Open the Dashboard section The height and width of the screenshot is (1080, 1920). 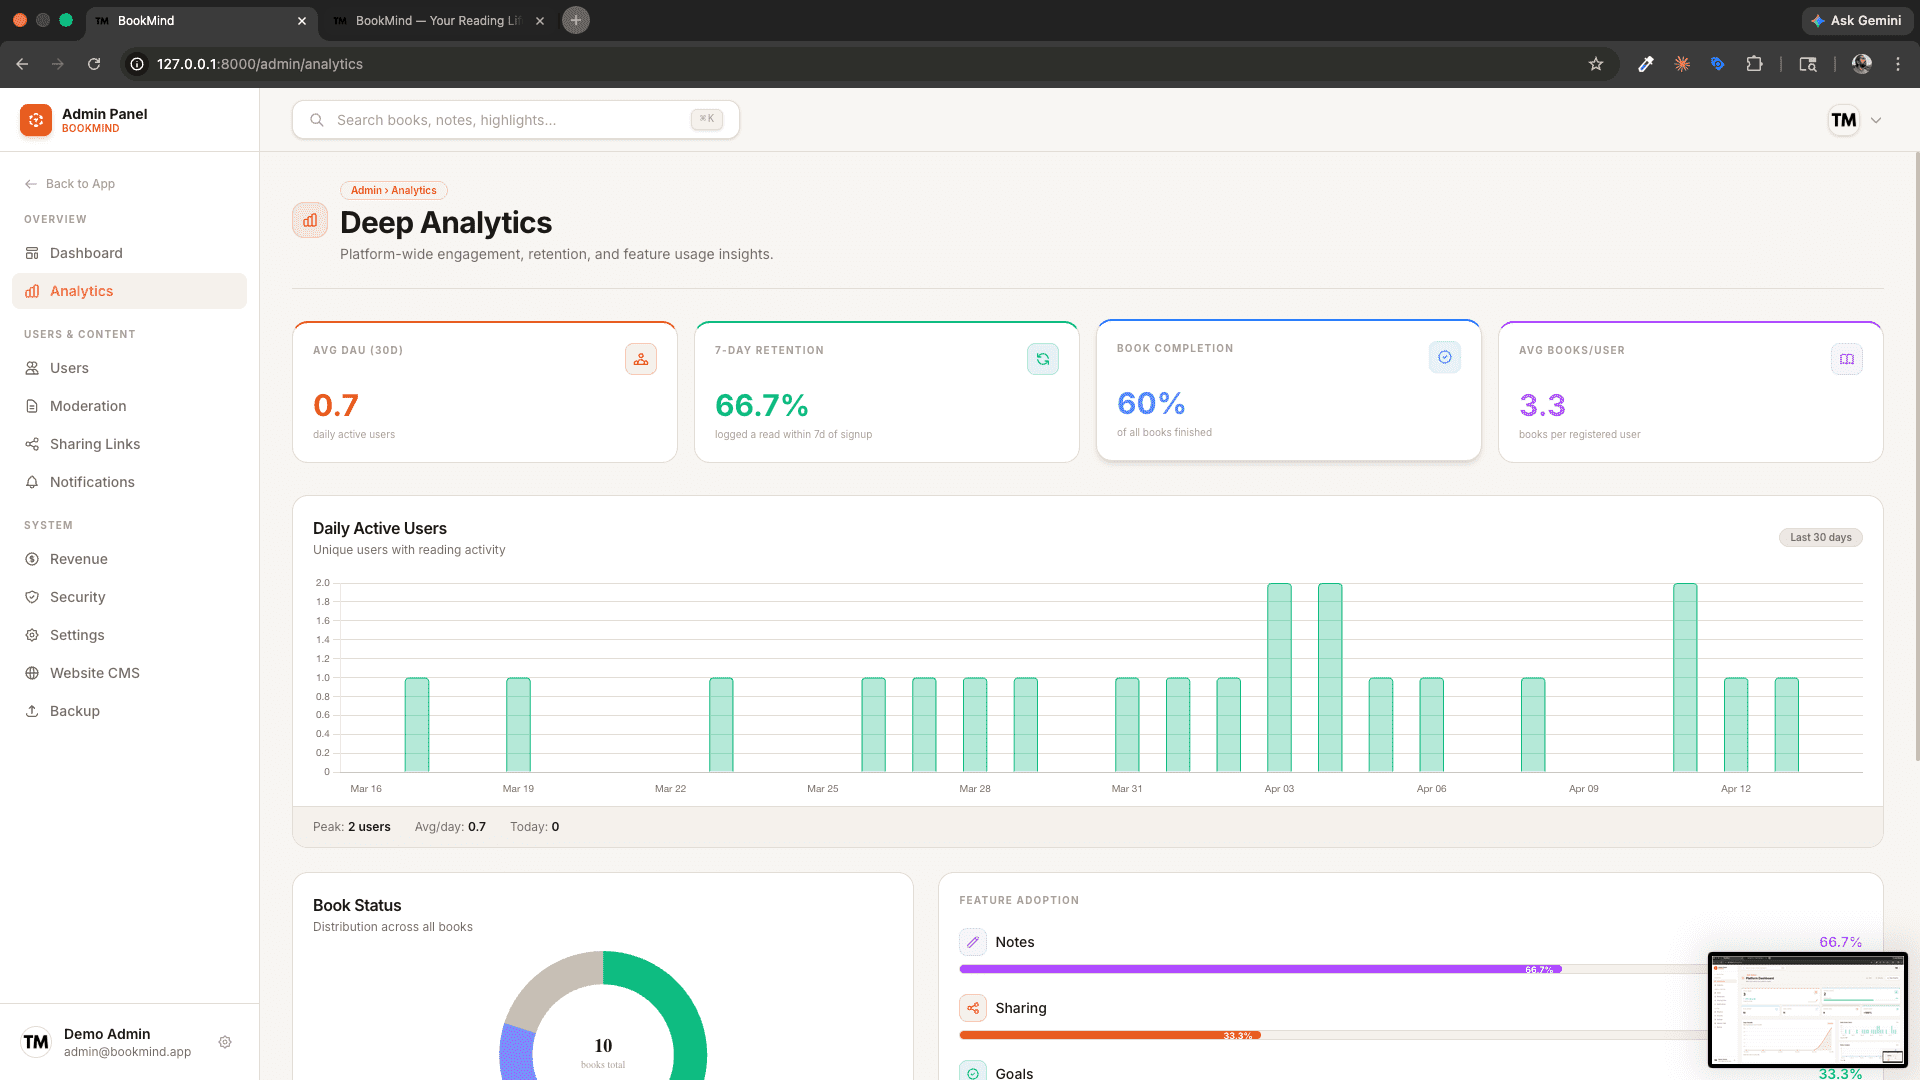129,253
